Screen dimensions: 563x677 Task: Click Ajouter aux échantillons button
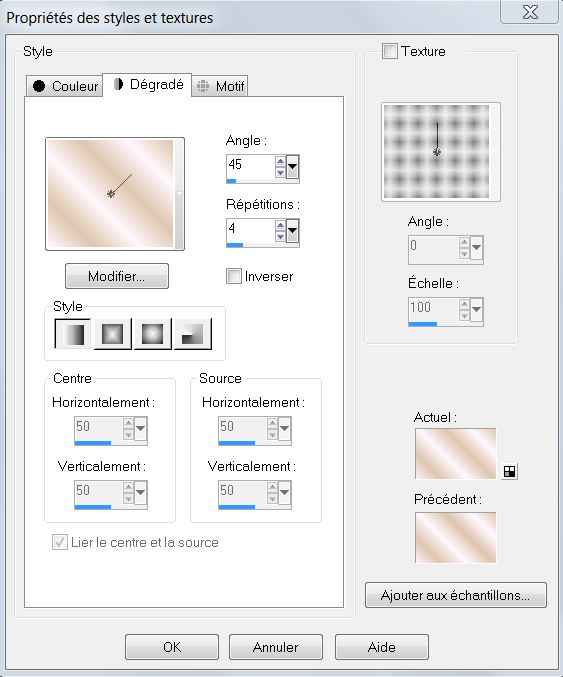455,595
